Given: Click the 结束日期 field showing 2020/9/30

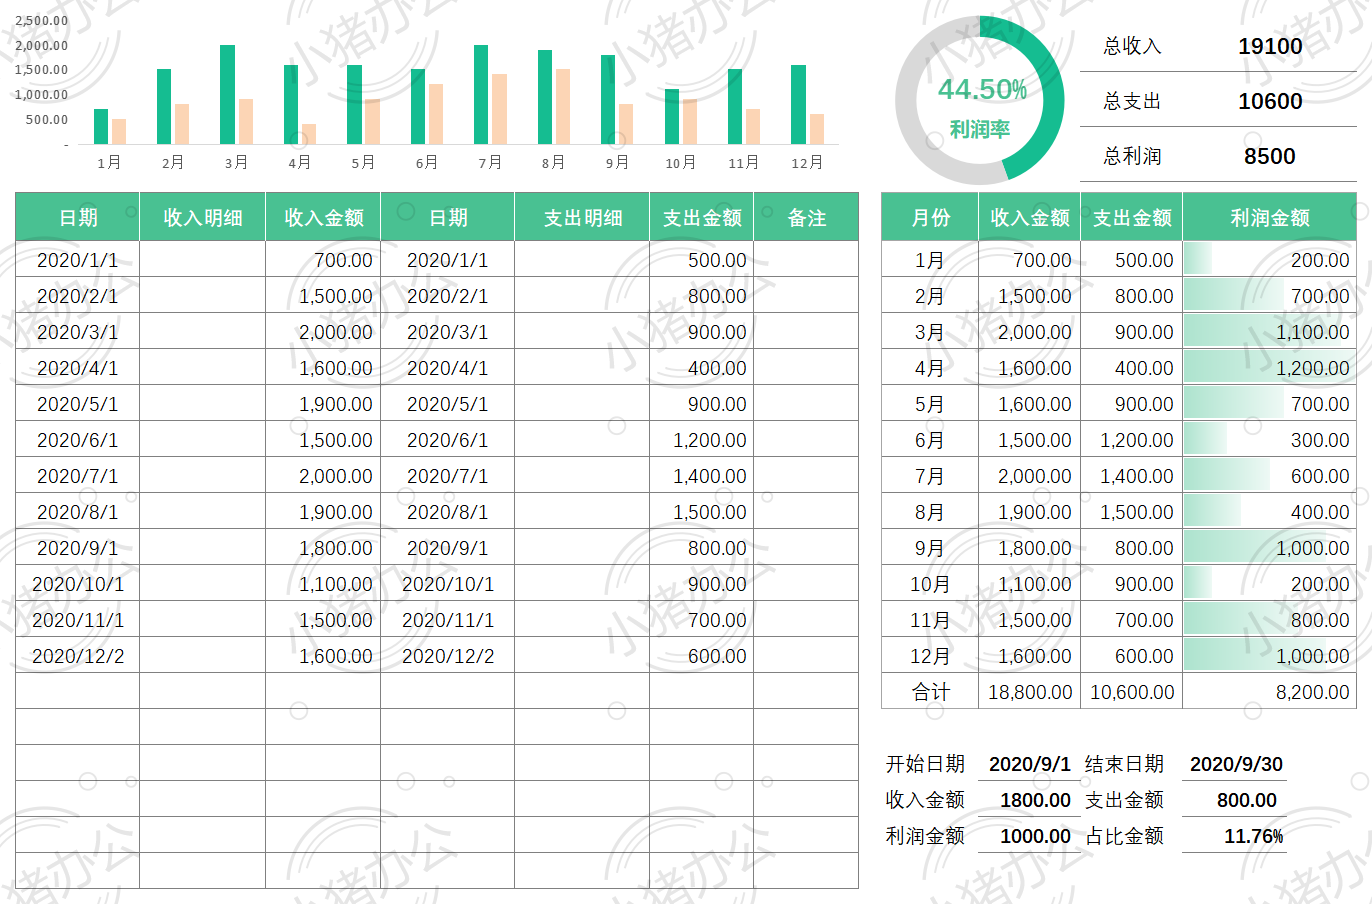Looking at the screenshot, I should (x=1236, y=764).
